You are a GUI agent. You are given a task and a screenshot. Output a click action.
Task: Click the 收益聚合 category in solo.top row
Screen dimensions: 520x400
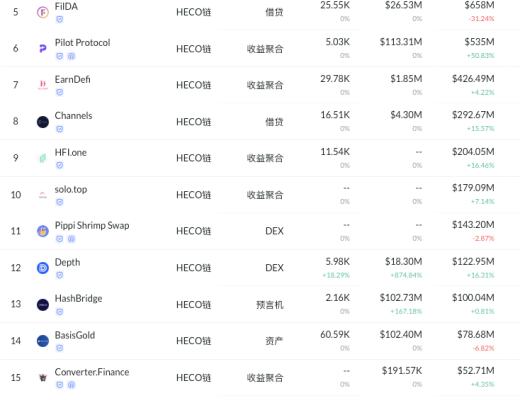(x=265, y=195)
